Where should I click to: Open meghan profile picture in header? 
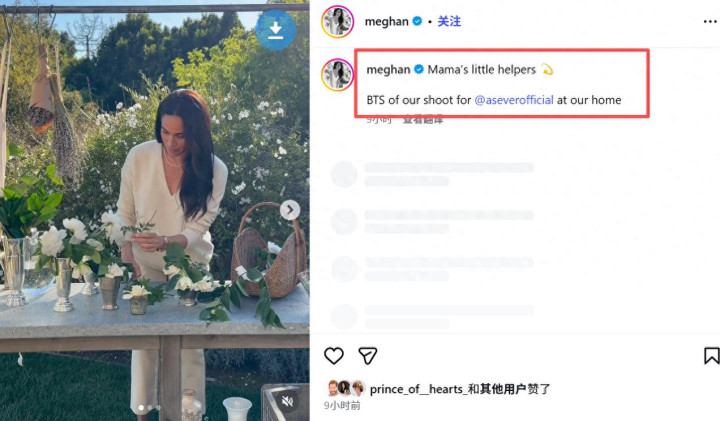[338, 22]
